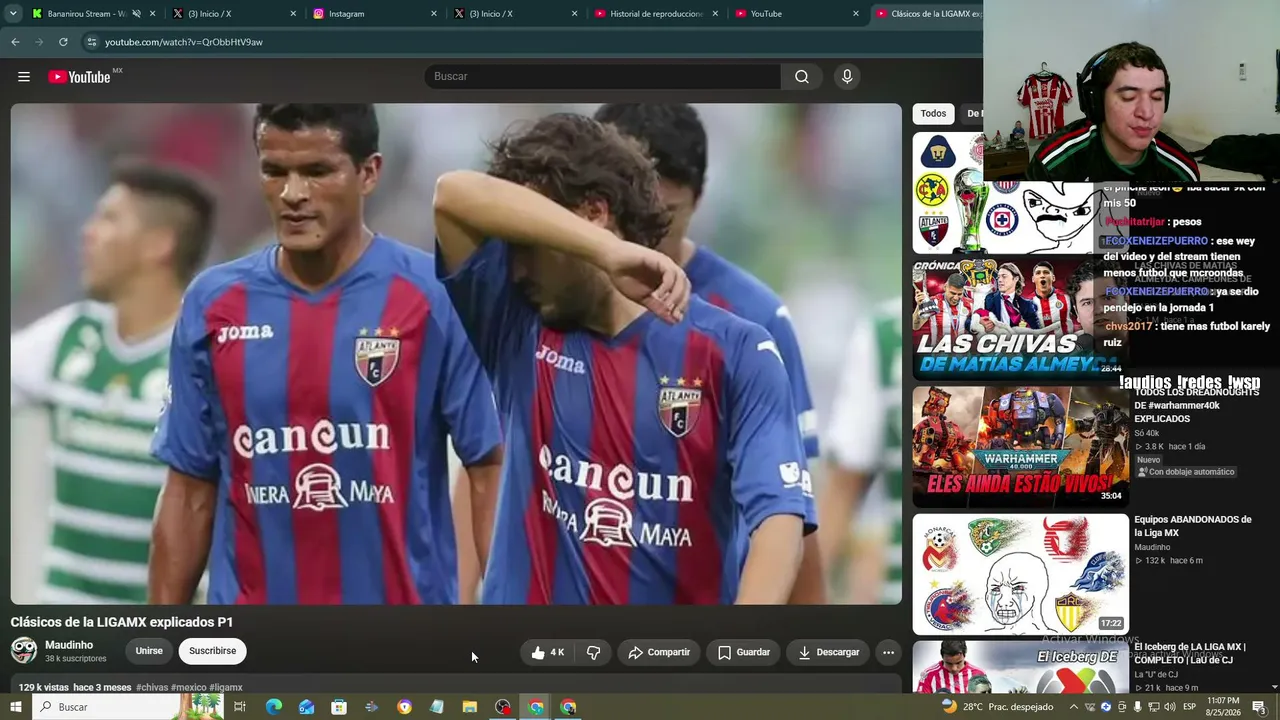Click the #mexico hashtag
The height and width of the screenshot is (720, 1280).
pos(188,688)
